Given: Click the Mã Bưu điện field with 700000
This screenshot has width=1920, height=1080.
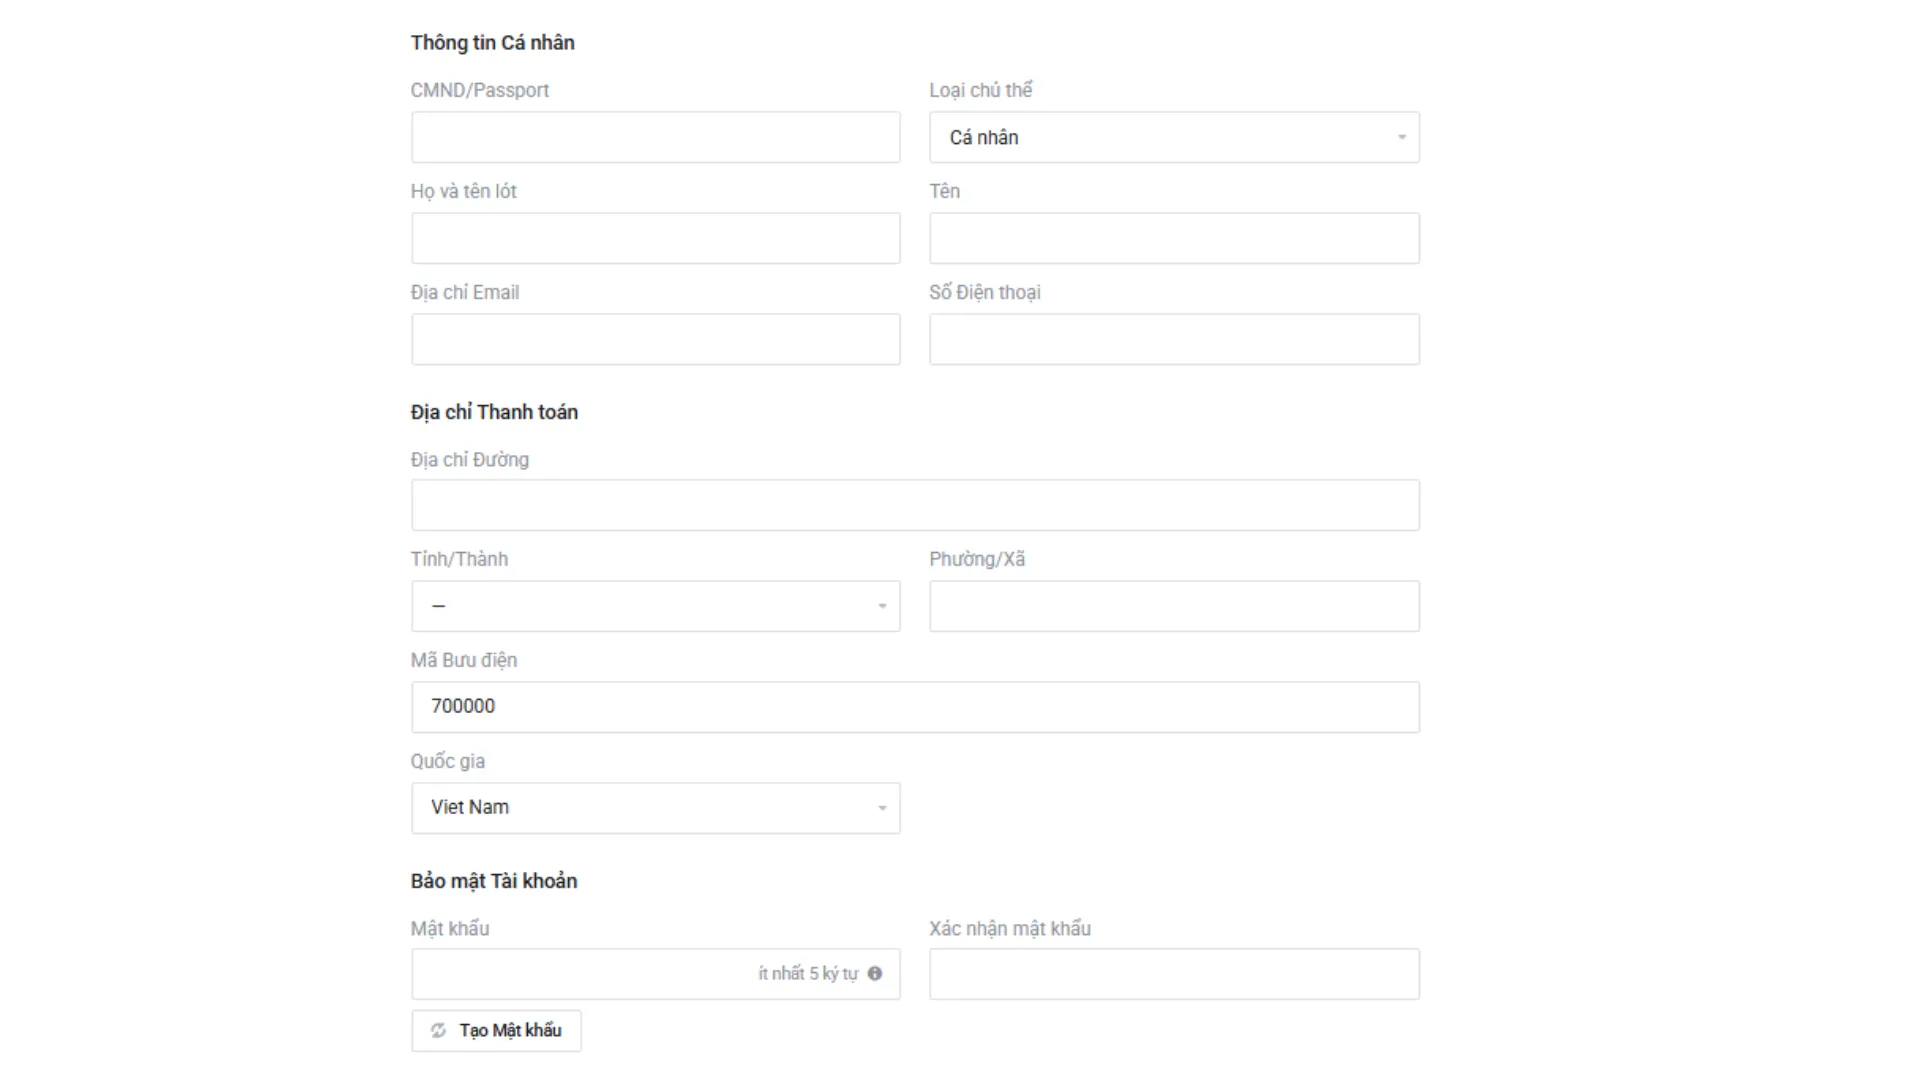Looking at the screenshot, I should [915, 707].
